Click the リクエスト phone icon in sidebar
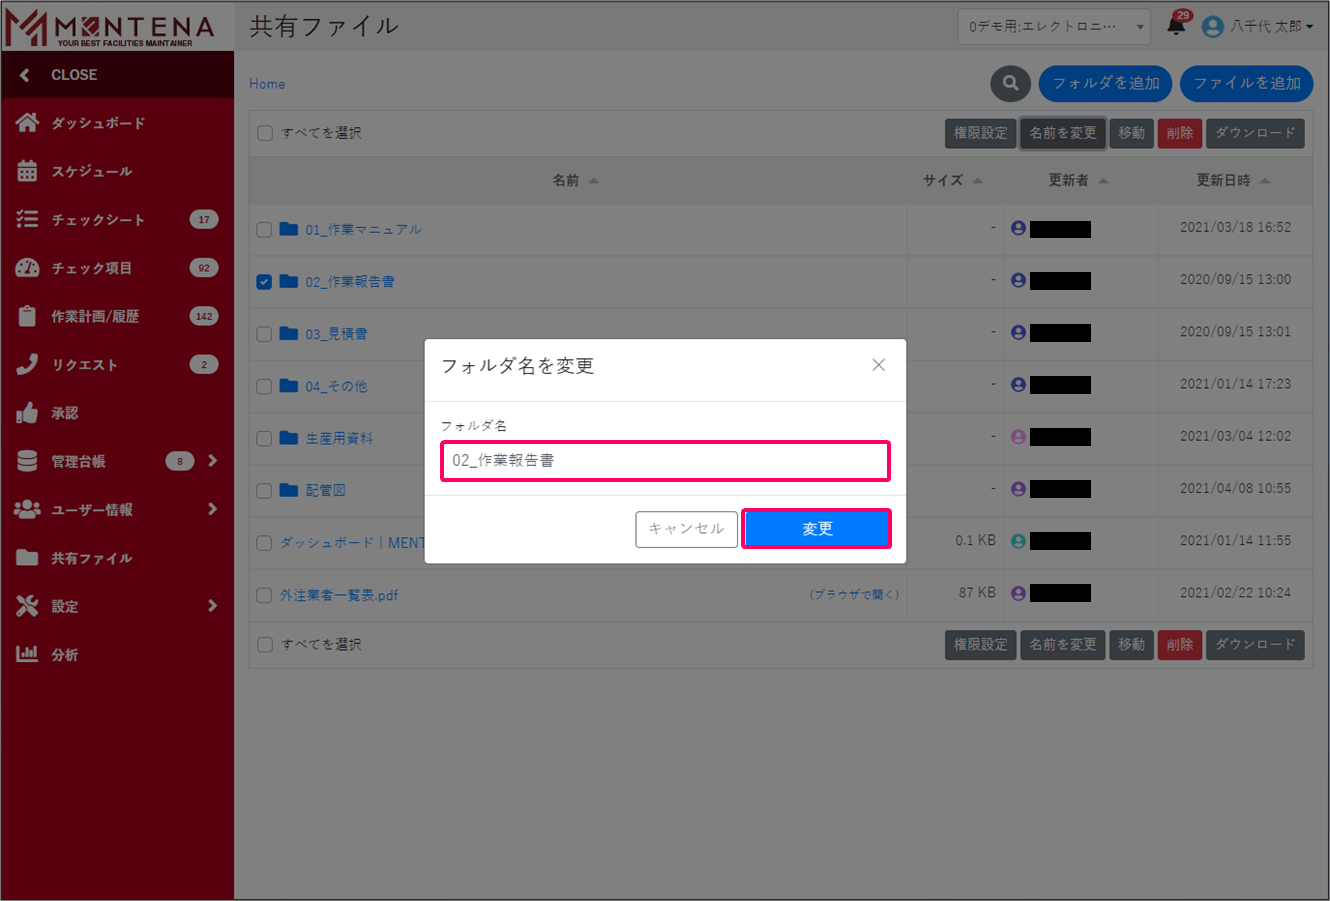The image size is (1330, 901). (27, 365)
